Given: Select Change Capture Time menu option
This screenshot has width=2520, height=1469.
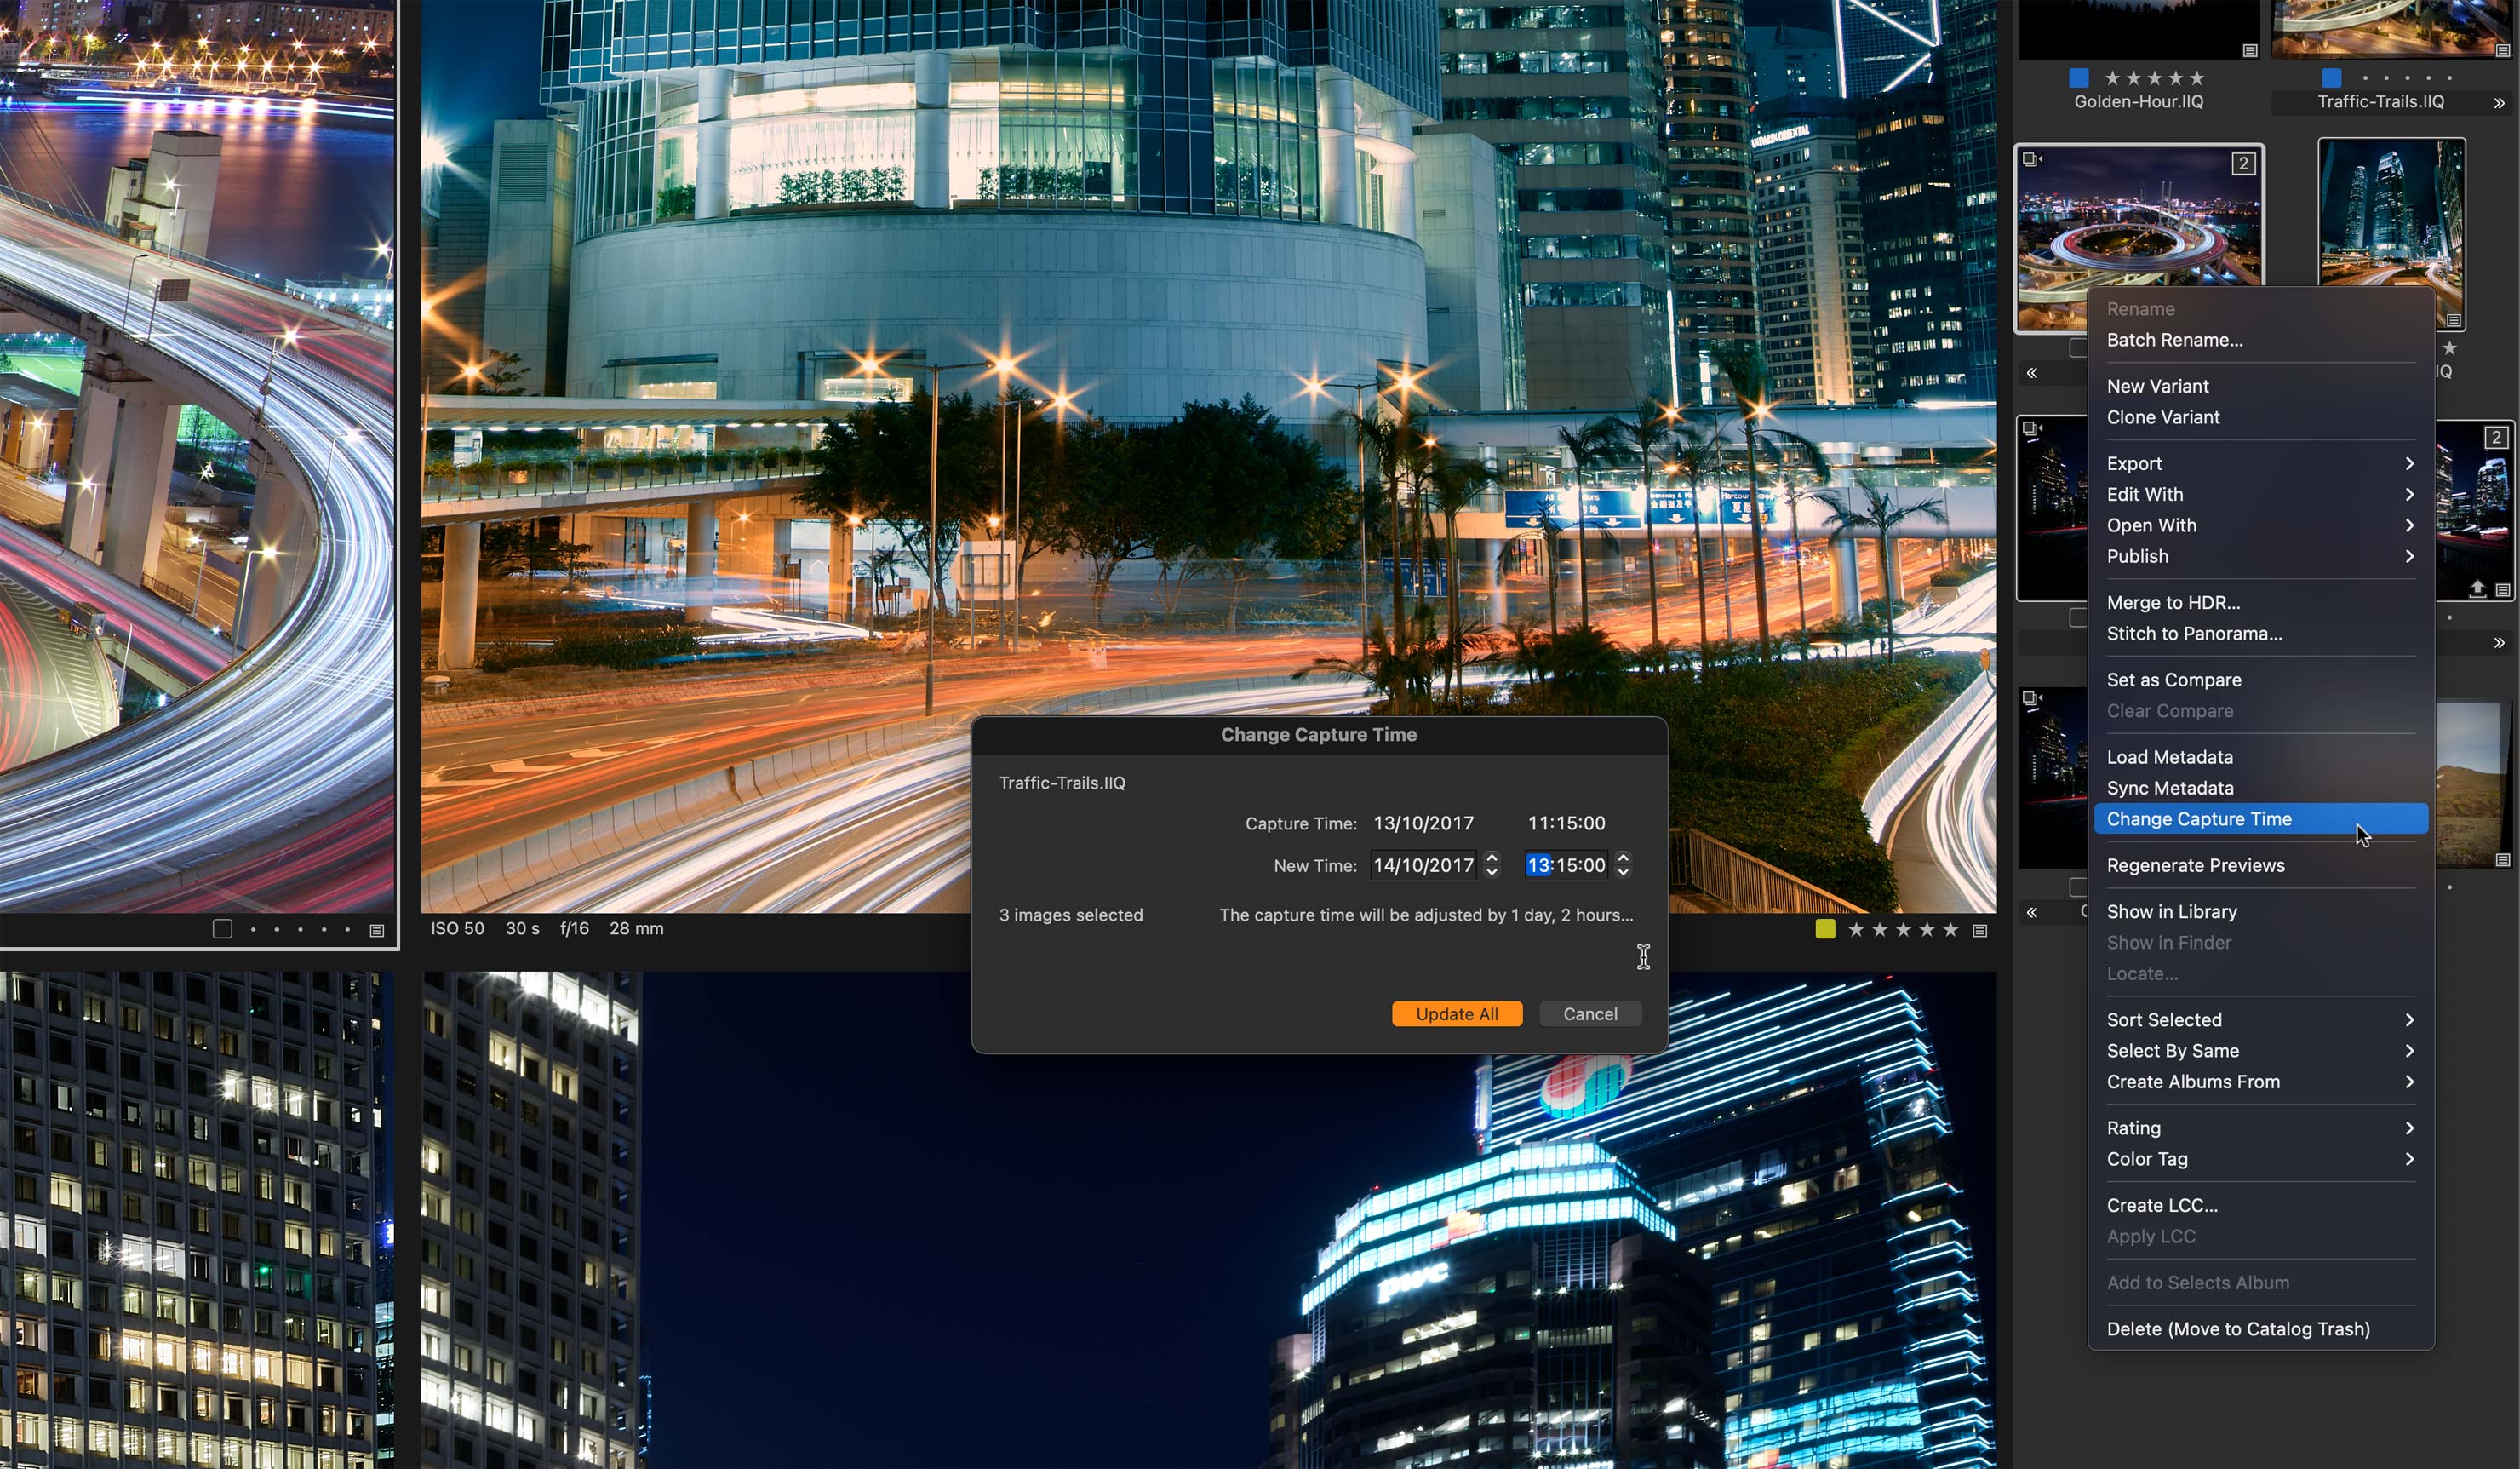Looking at the screenshot, I should [2198, 818].
